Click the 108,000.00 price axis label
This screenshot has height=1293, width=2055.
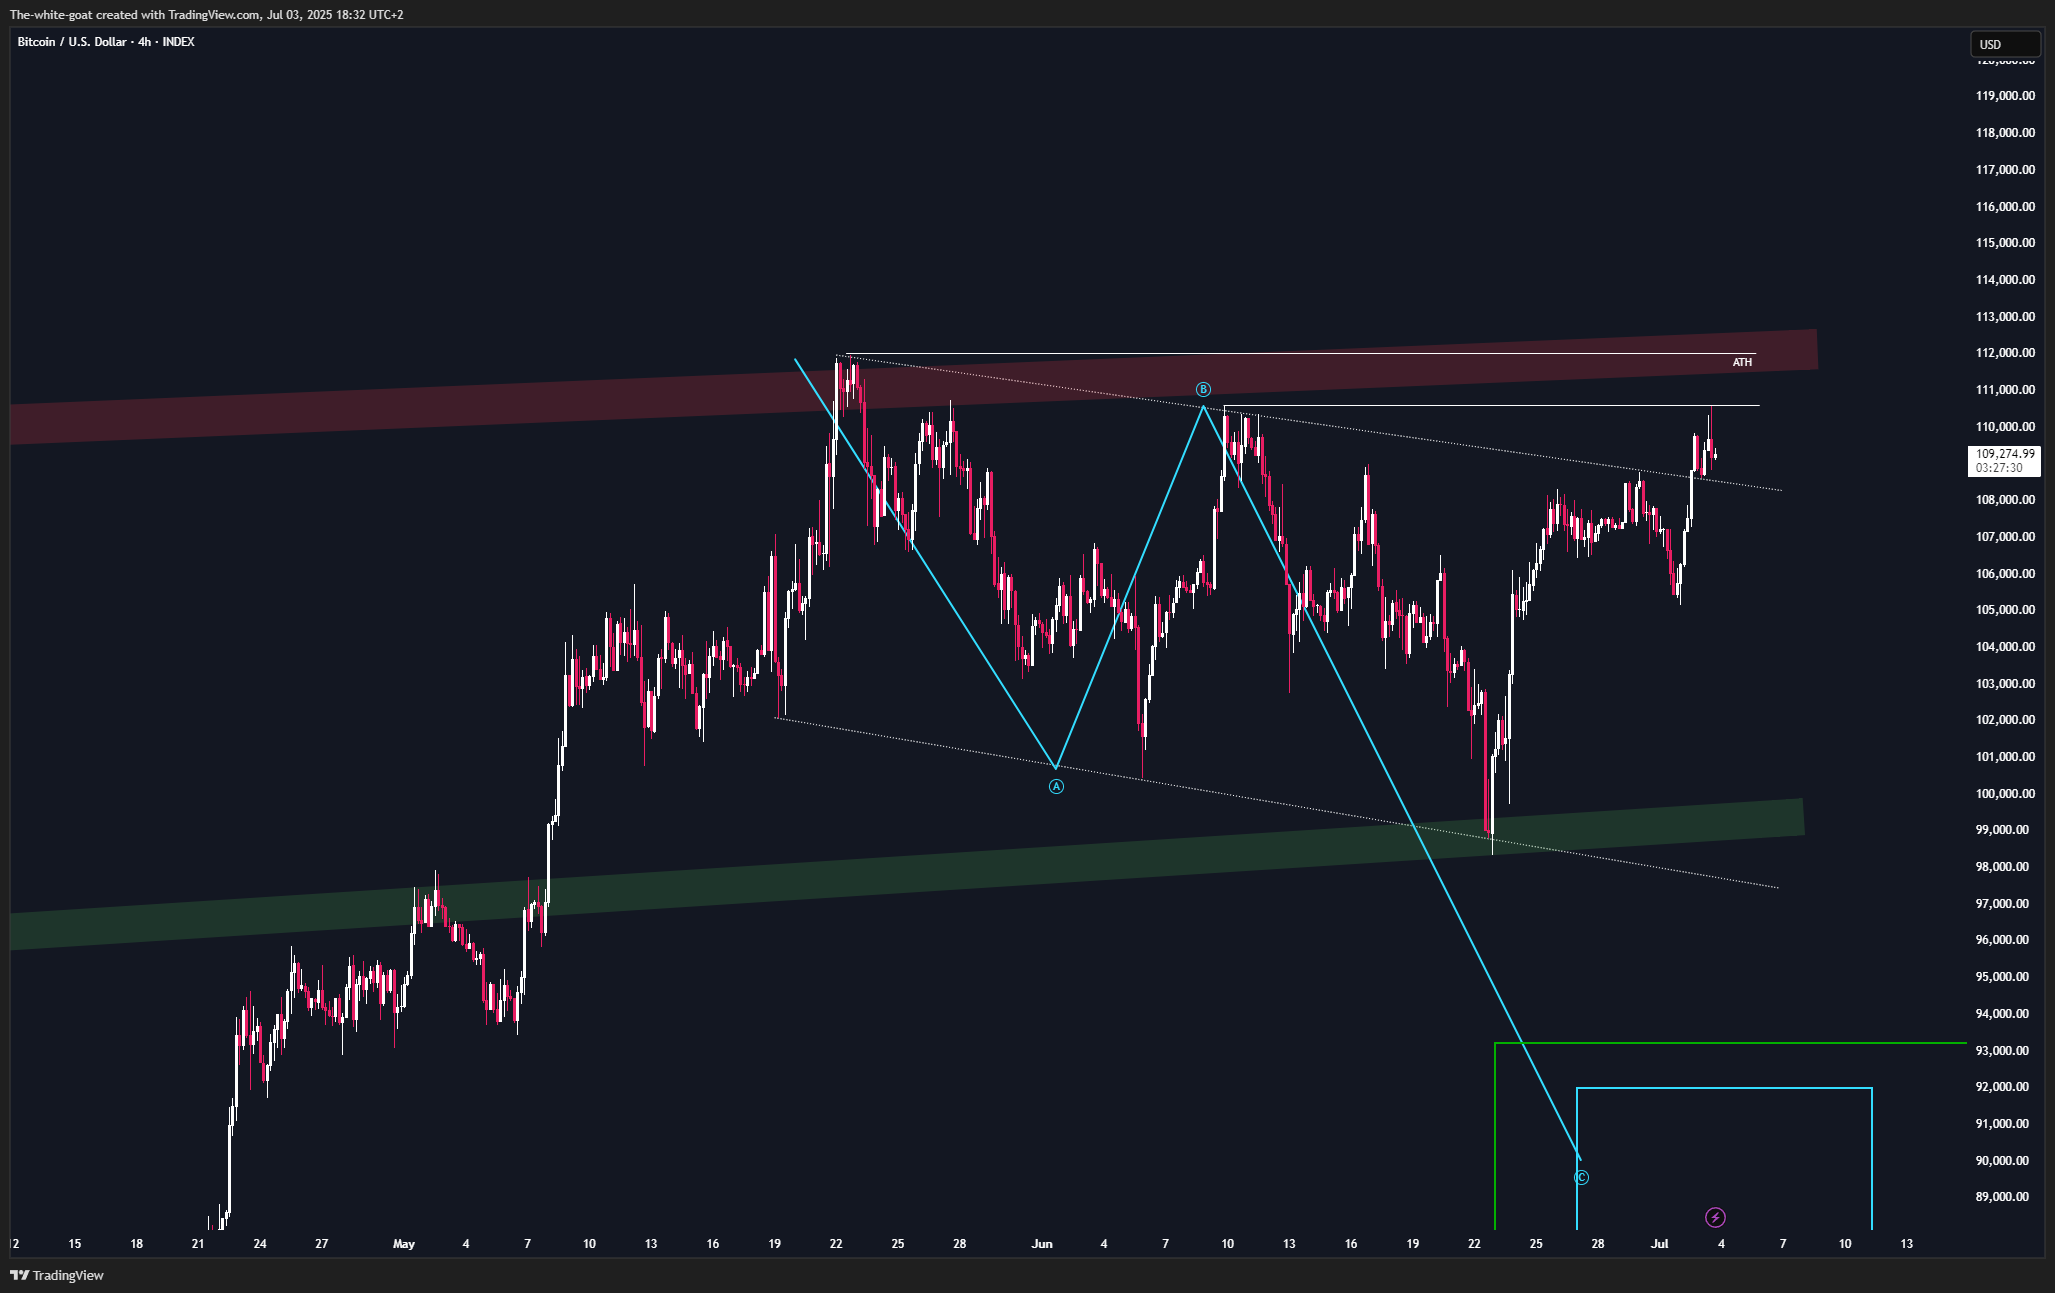click(x=2005, y=500)
